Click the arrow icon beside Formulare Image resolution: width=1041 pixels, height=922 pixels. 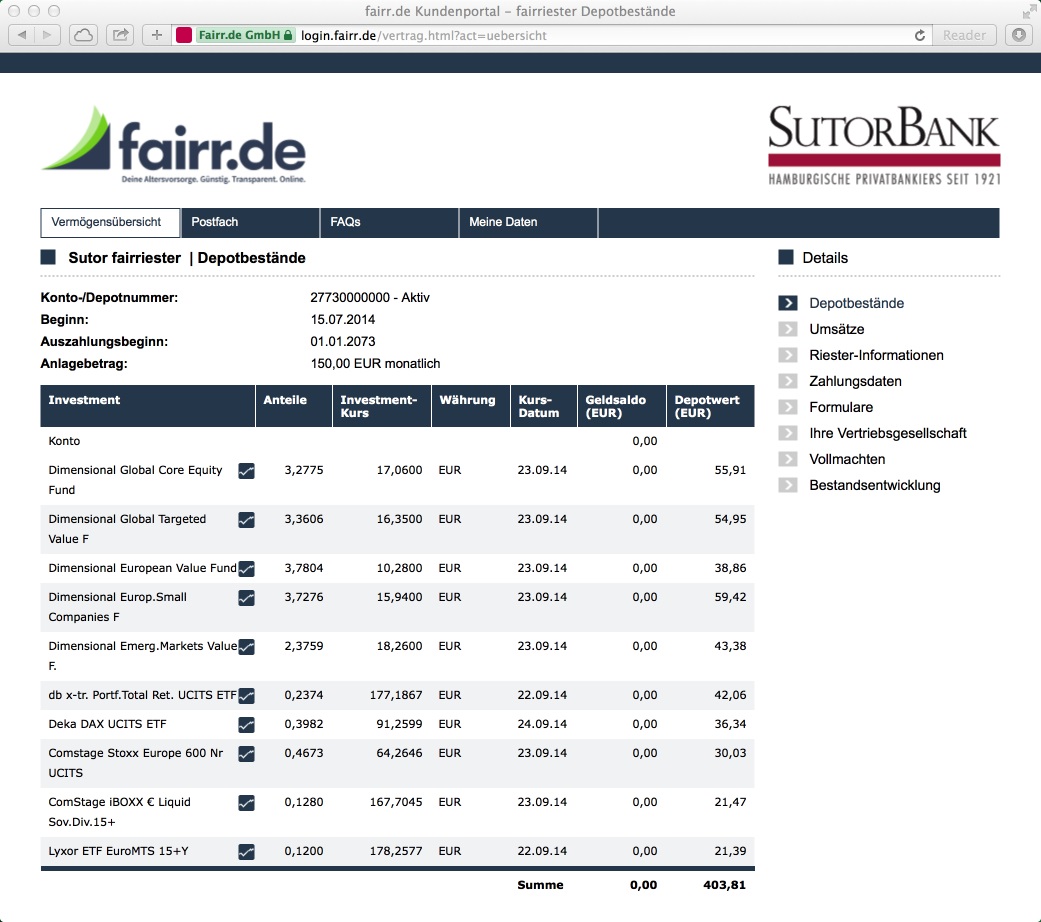[x=787, y=407]
